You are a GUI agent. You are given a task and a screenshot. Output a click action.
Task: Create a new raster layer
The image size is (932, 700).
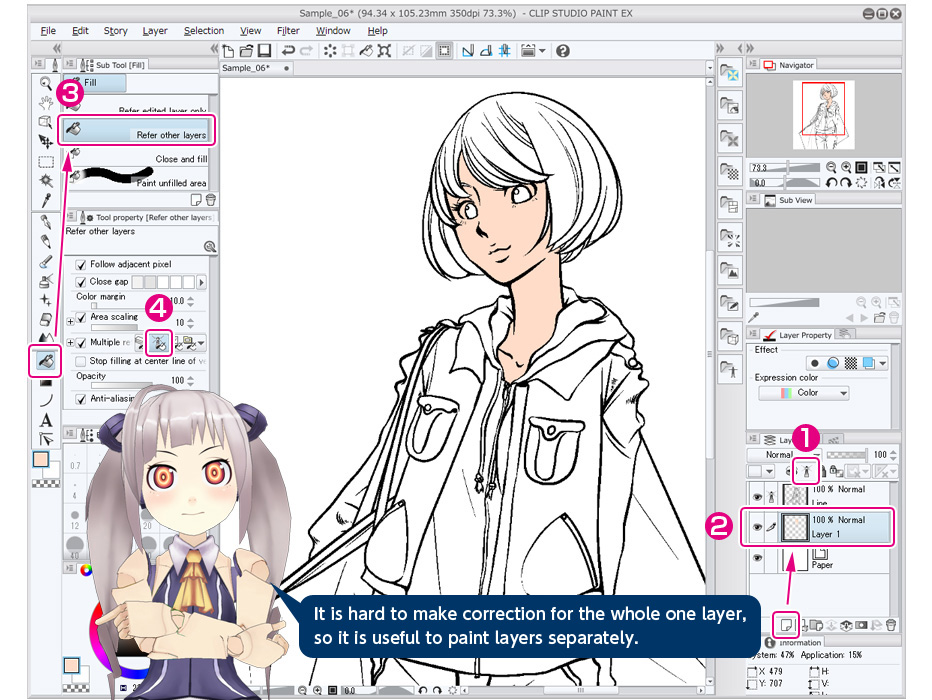(785, 624)
